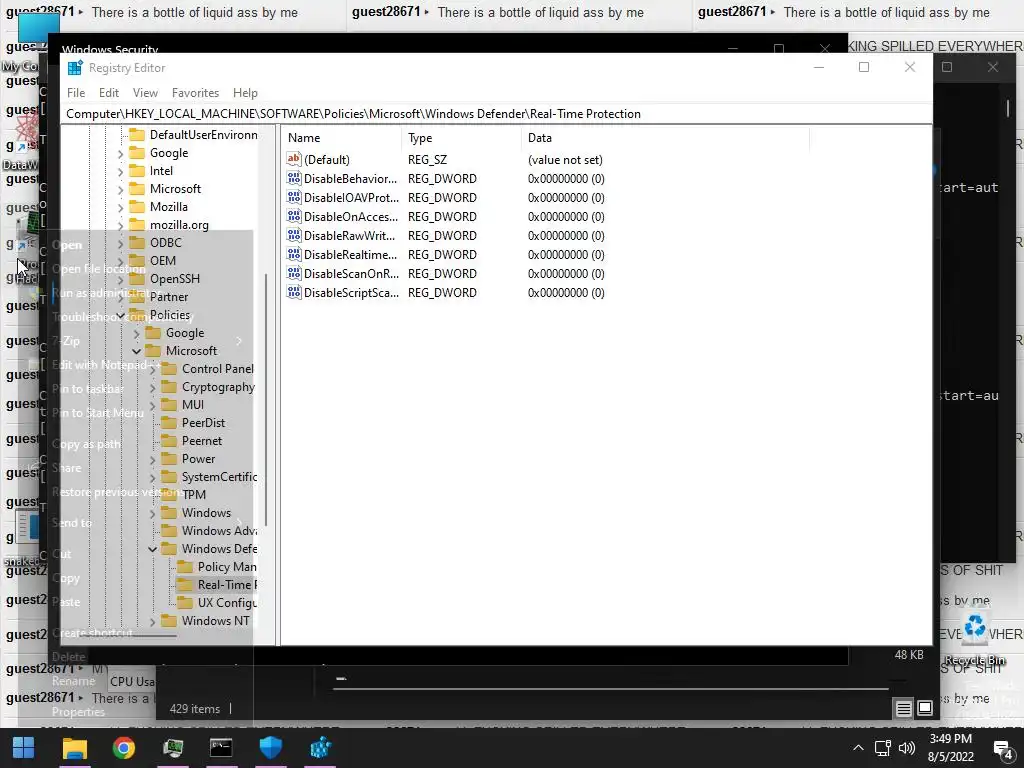1024x768 pixels.
Task: Open the Help menu in Registry Editor
Action: click(x=246, y=93)
